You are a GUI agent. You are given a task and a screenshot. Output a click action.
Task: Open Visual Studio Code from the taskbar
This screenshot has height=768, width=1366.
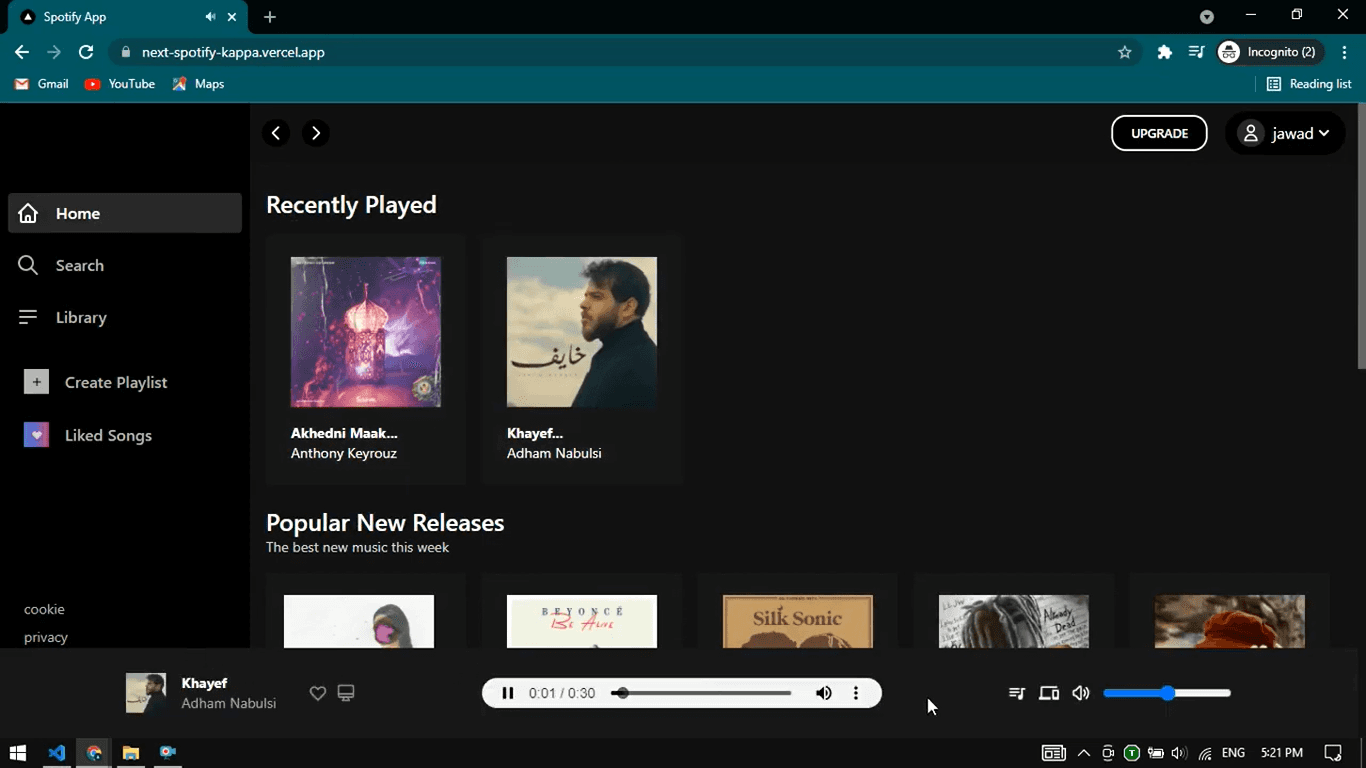click(x=57, y=753)
